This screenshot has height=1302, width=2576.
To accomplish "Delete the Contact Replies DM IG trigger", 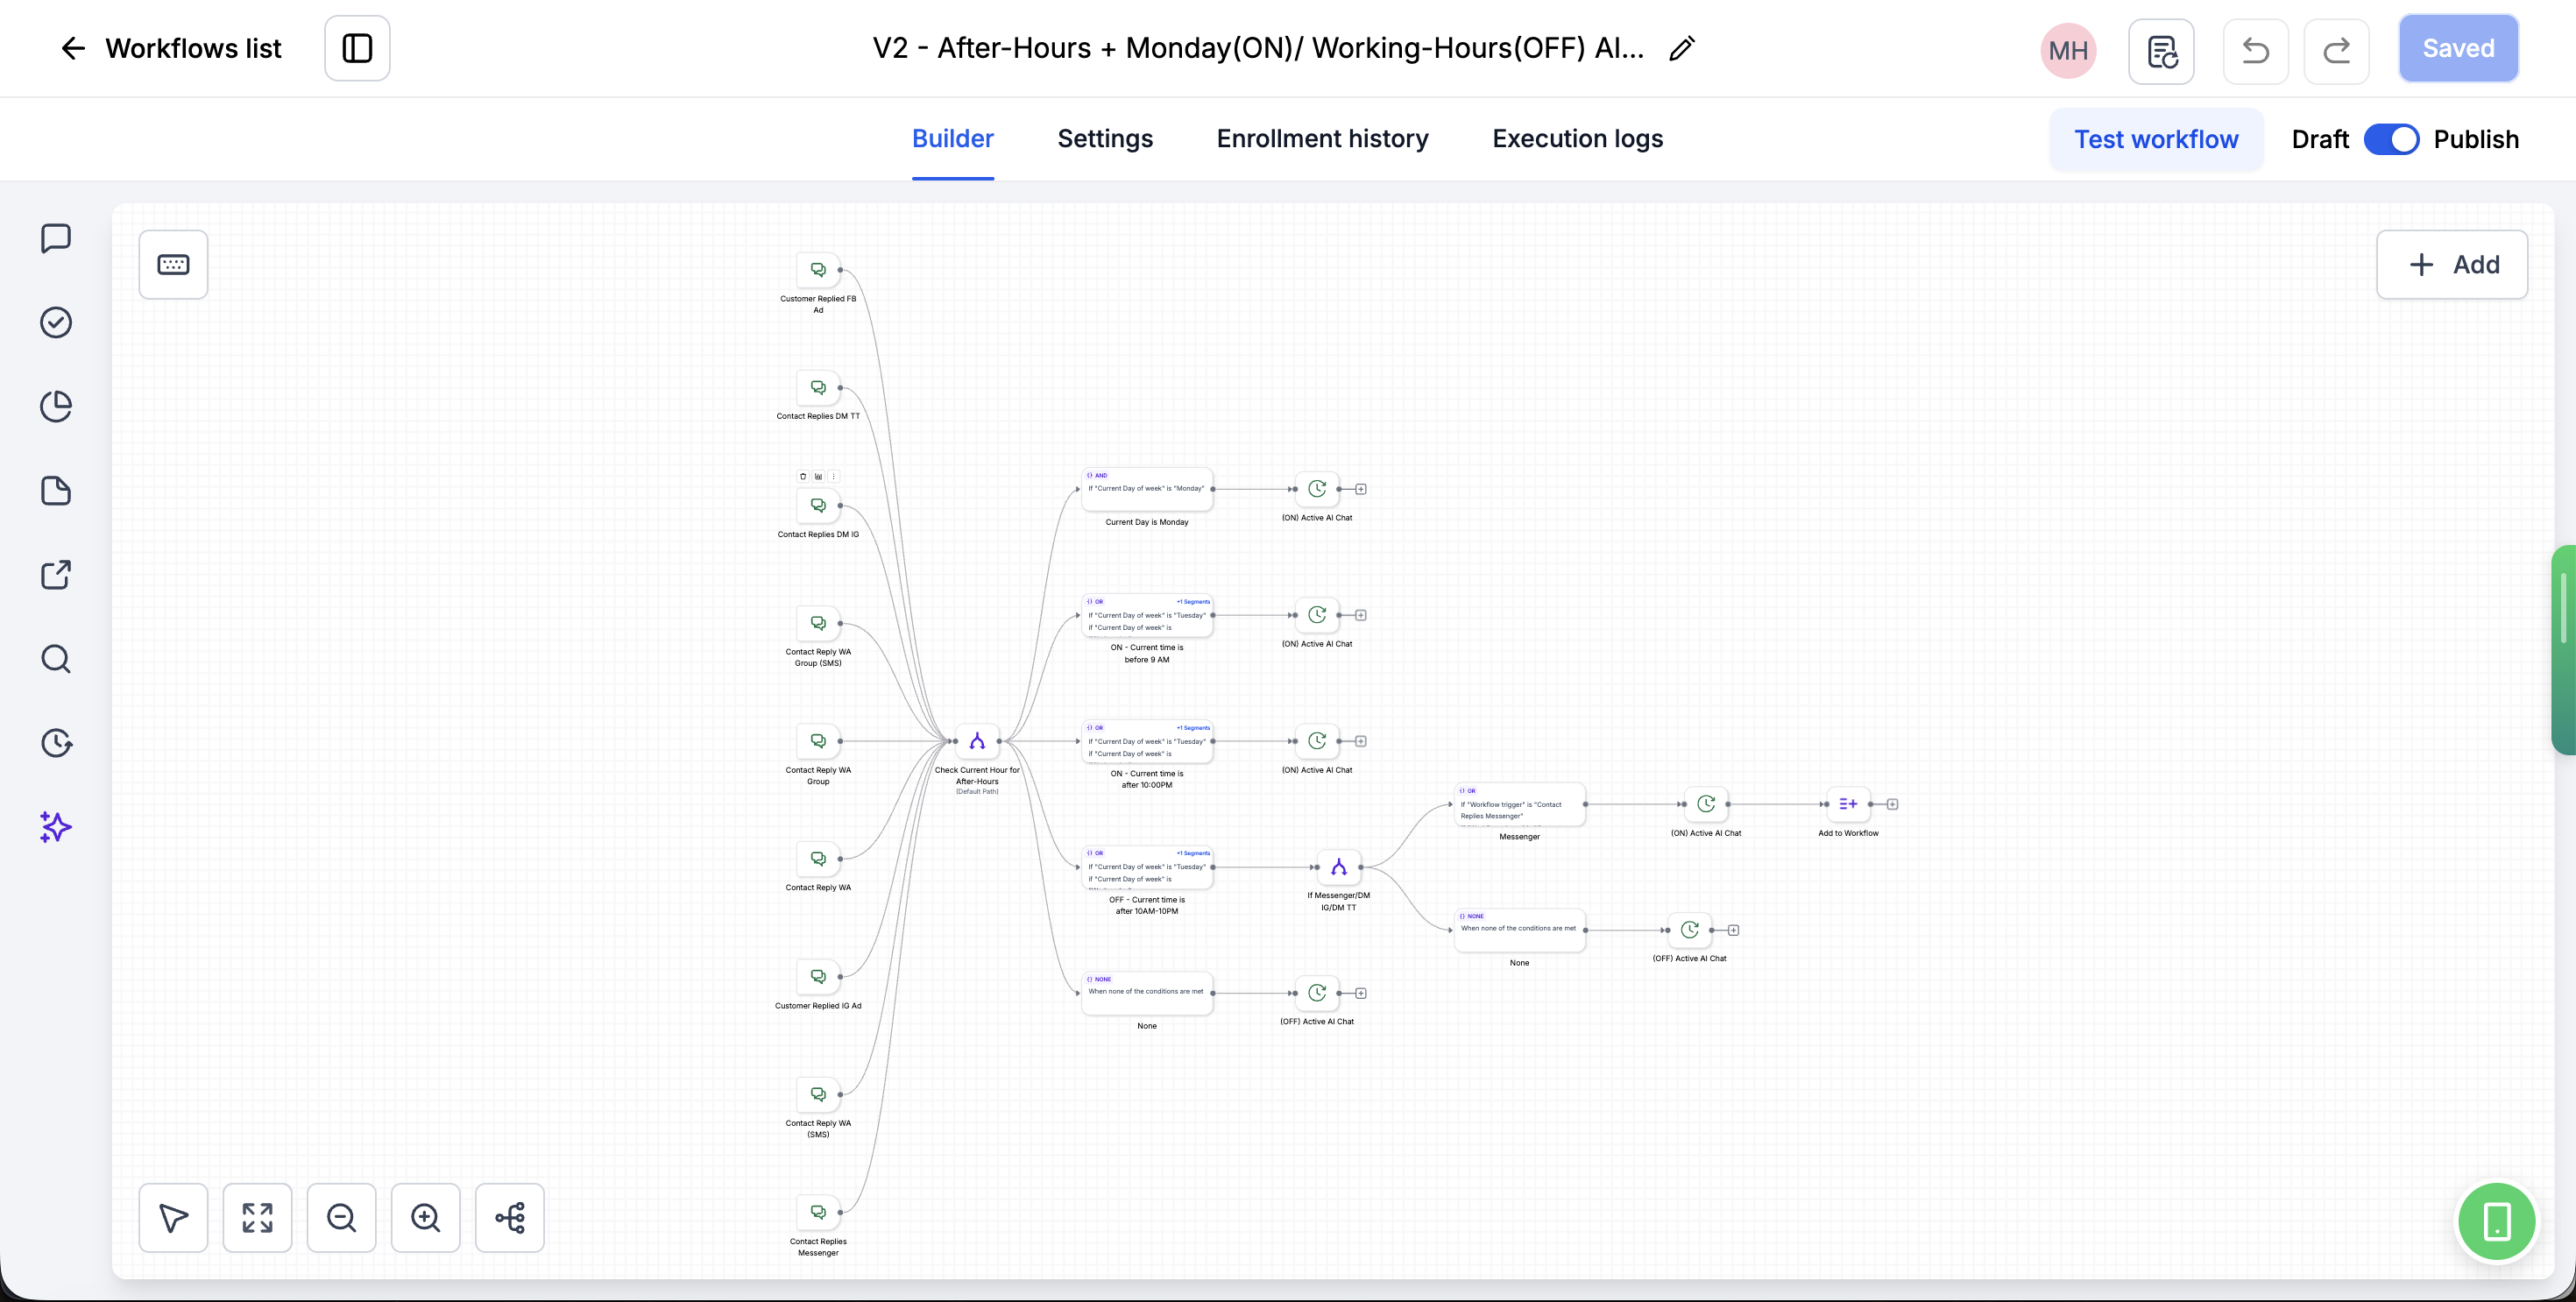I will pyautogui.click(x=803, y=476).
